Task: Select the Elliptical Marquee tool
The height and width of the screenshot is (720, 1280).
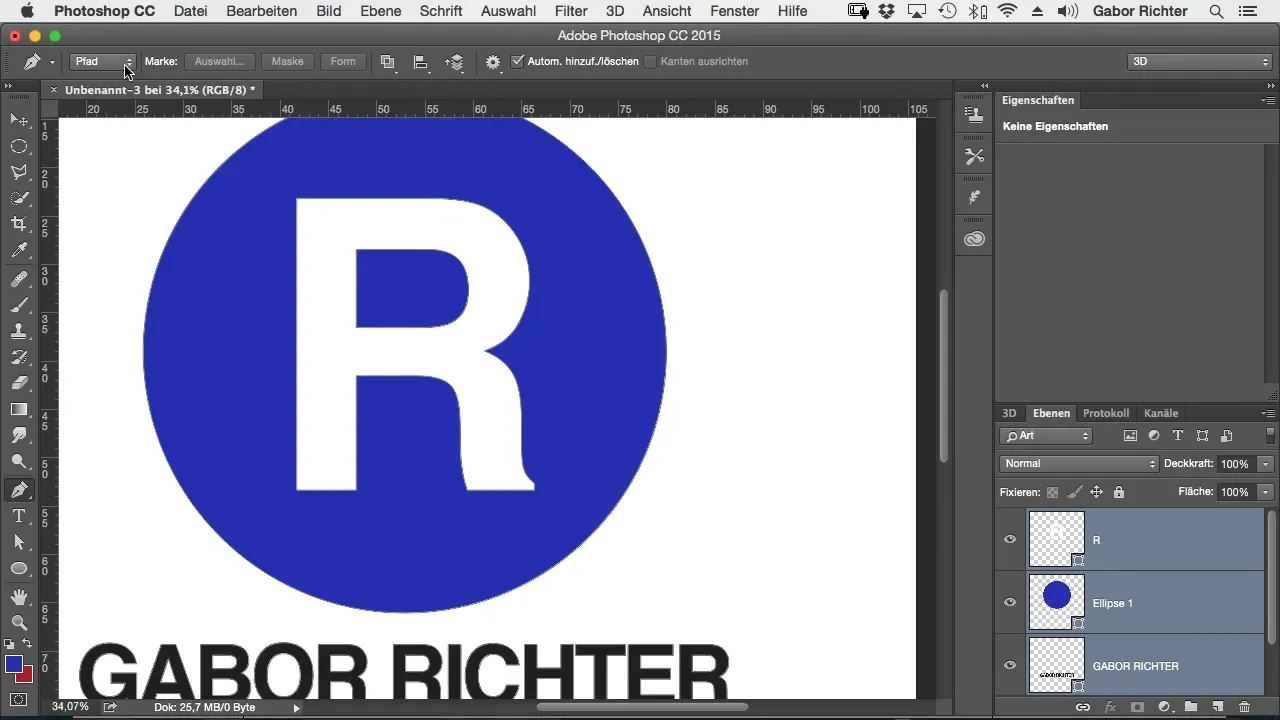Action: (x=19, y=147)
